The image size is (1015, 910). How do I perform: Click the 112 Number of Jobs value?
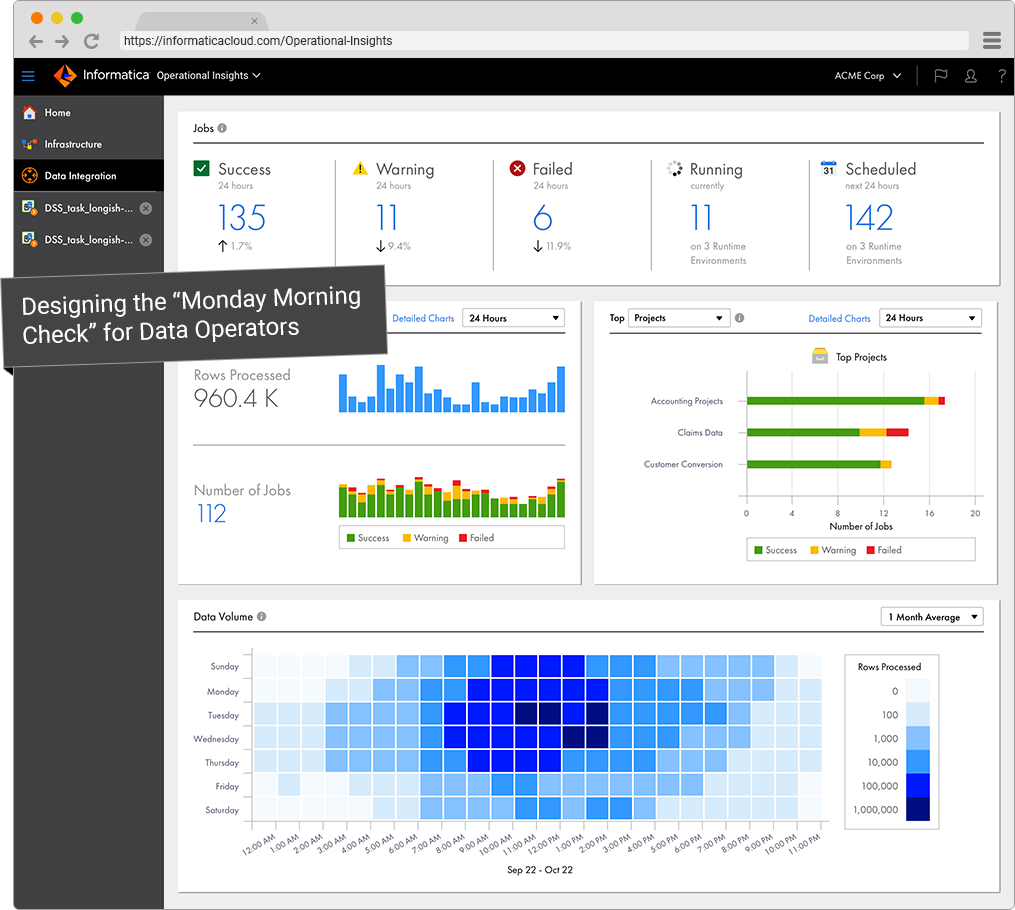pos(211,514)
